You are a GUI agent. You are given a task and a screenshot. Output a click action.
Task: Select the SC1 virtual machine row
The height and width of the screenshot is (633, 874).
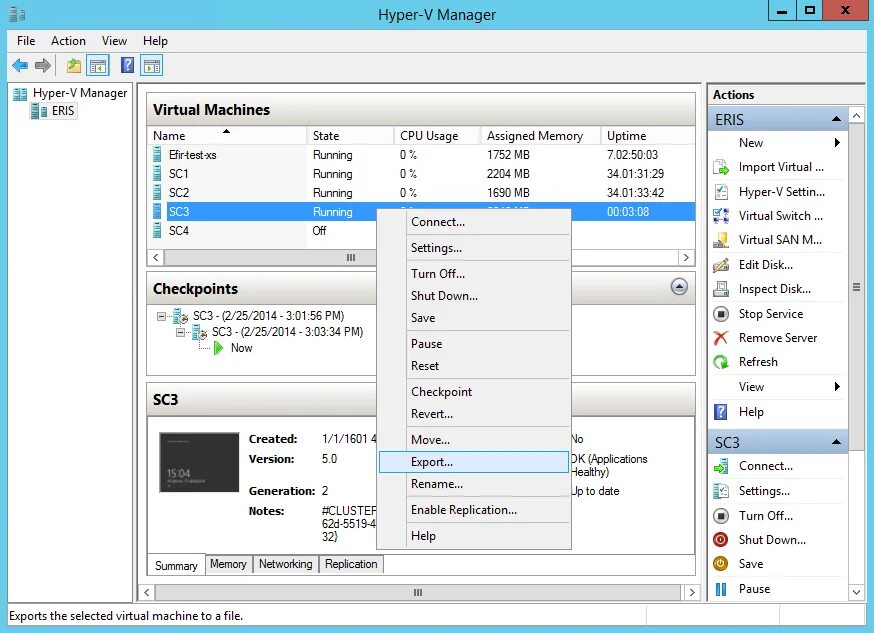click(423, 174)
